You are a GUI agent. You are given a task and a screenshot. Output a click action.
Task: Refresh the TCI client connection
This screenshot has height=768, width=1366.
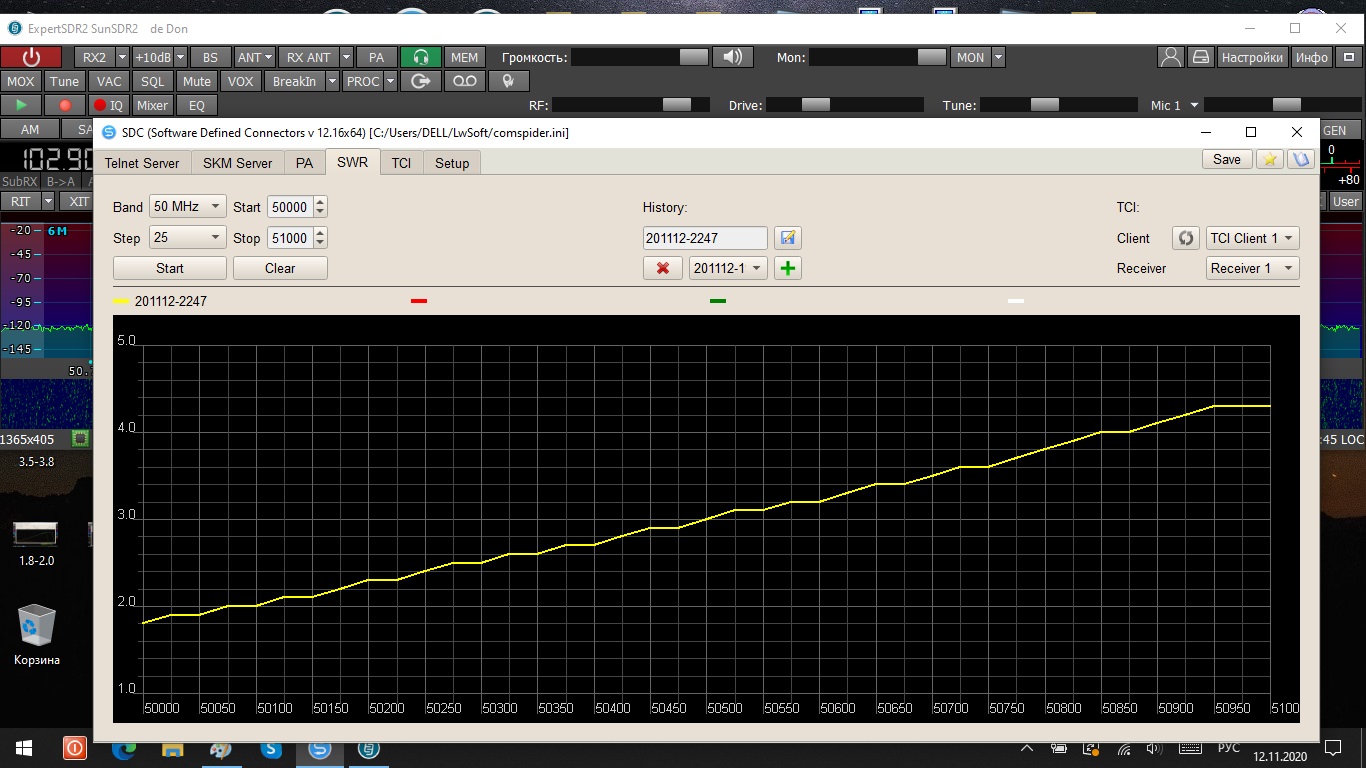point(1186,238)
